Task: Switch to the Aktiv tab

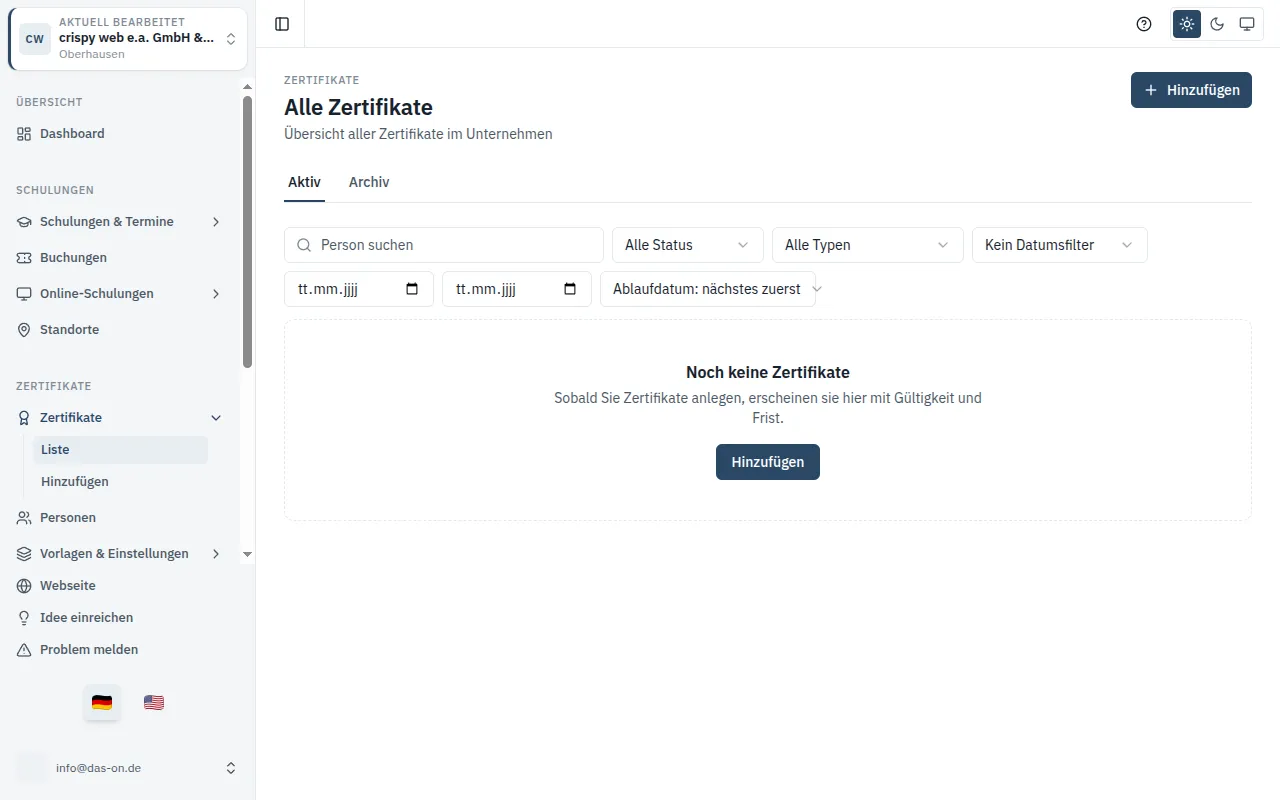Action: tap(304, 182)
